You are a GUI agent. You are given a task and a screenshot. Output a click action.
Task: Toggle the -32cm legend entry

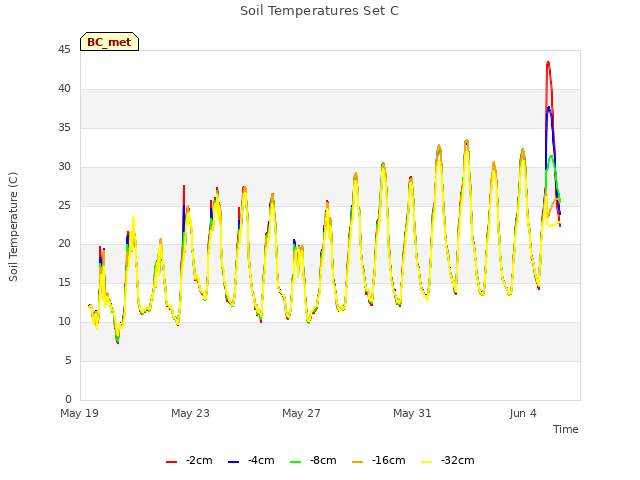coord(447,460)
